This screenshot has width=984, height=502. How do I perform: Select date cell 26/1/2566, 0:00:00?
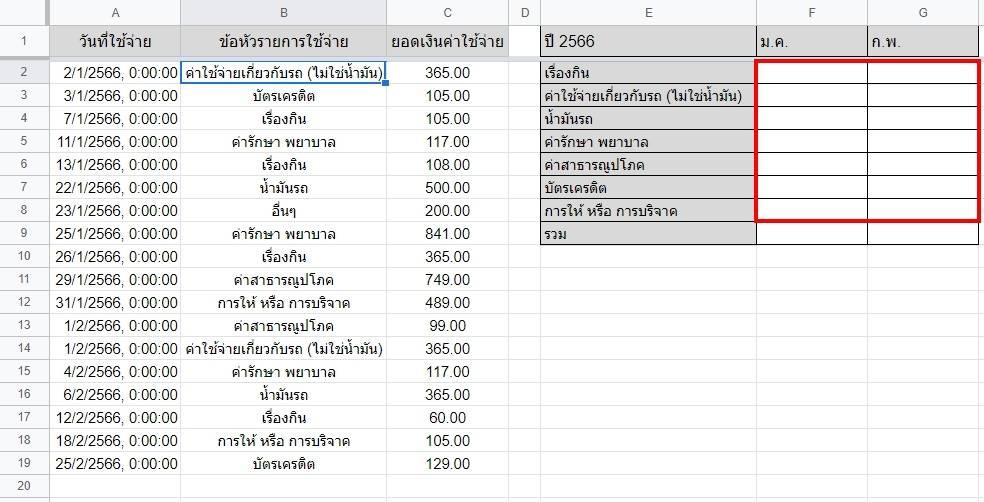pyautogui.click(x=115, y=257)
